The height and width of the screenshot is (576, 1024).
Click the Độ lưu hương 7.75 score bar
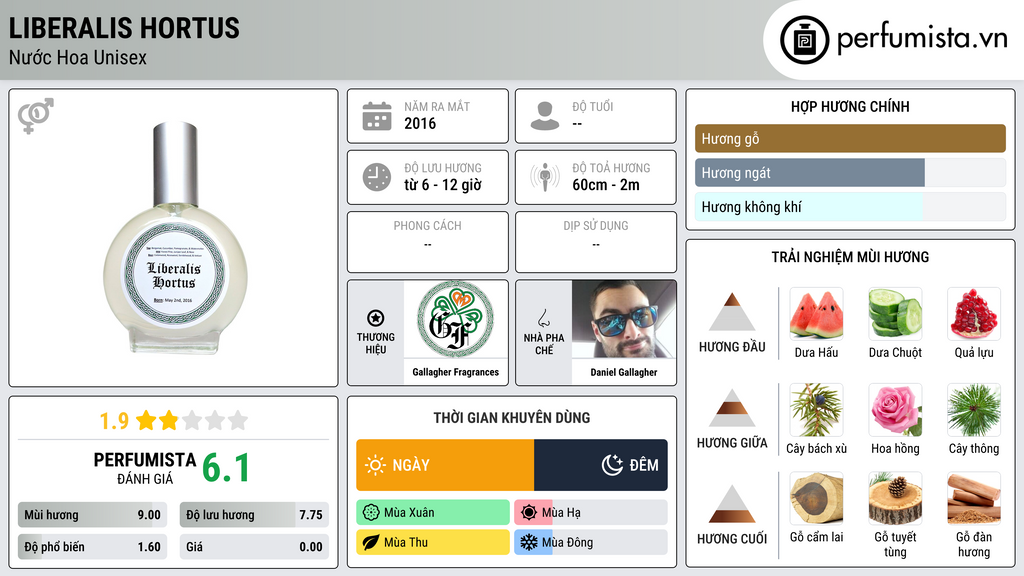254,515
